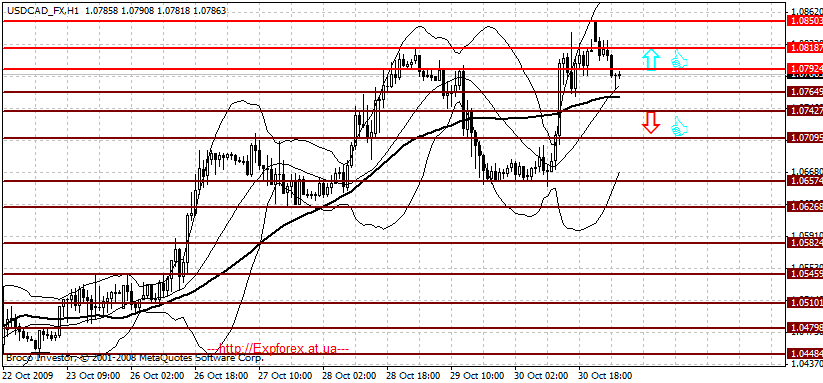
Task: Open the Expforex.at.ua link
Action: point(278,348)
